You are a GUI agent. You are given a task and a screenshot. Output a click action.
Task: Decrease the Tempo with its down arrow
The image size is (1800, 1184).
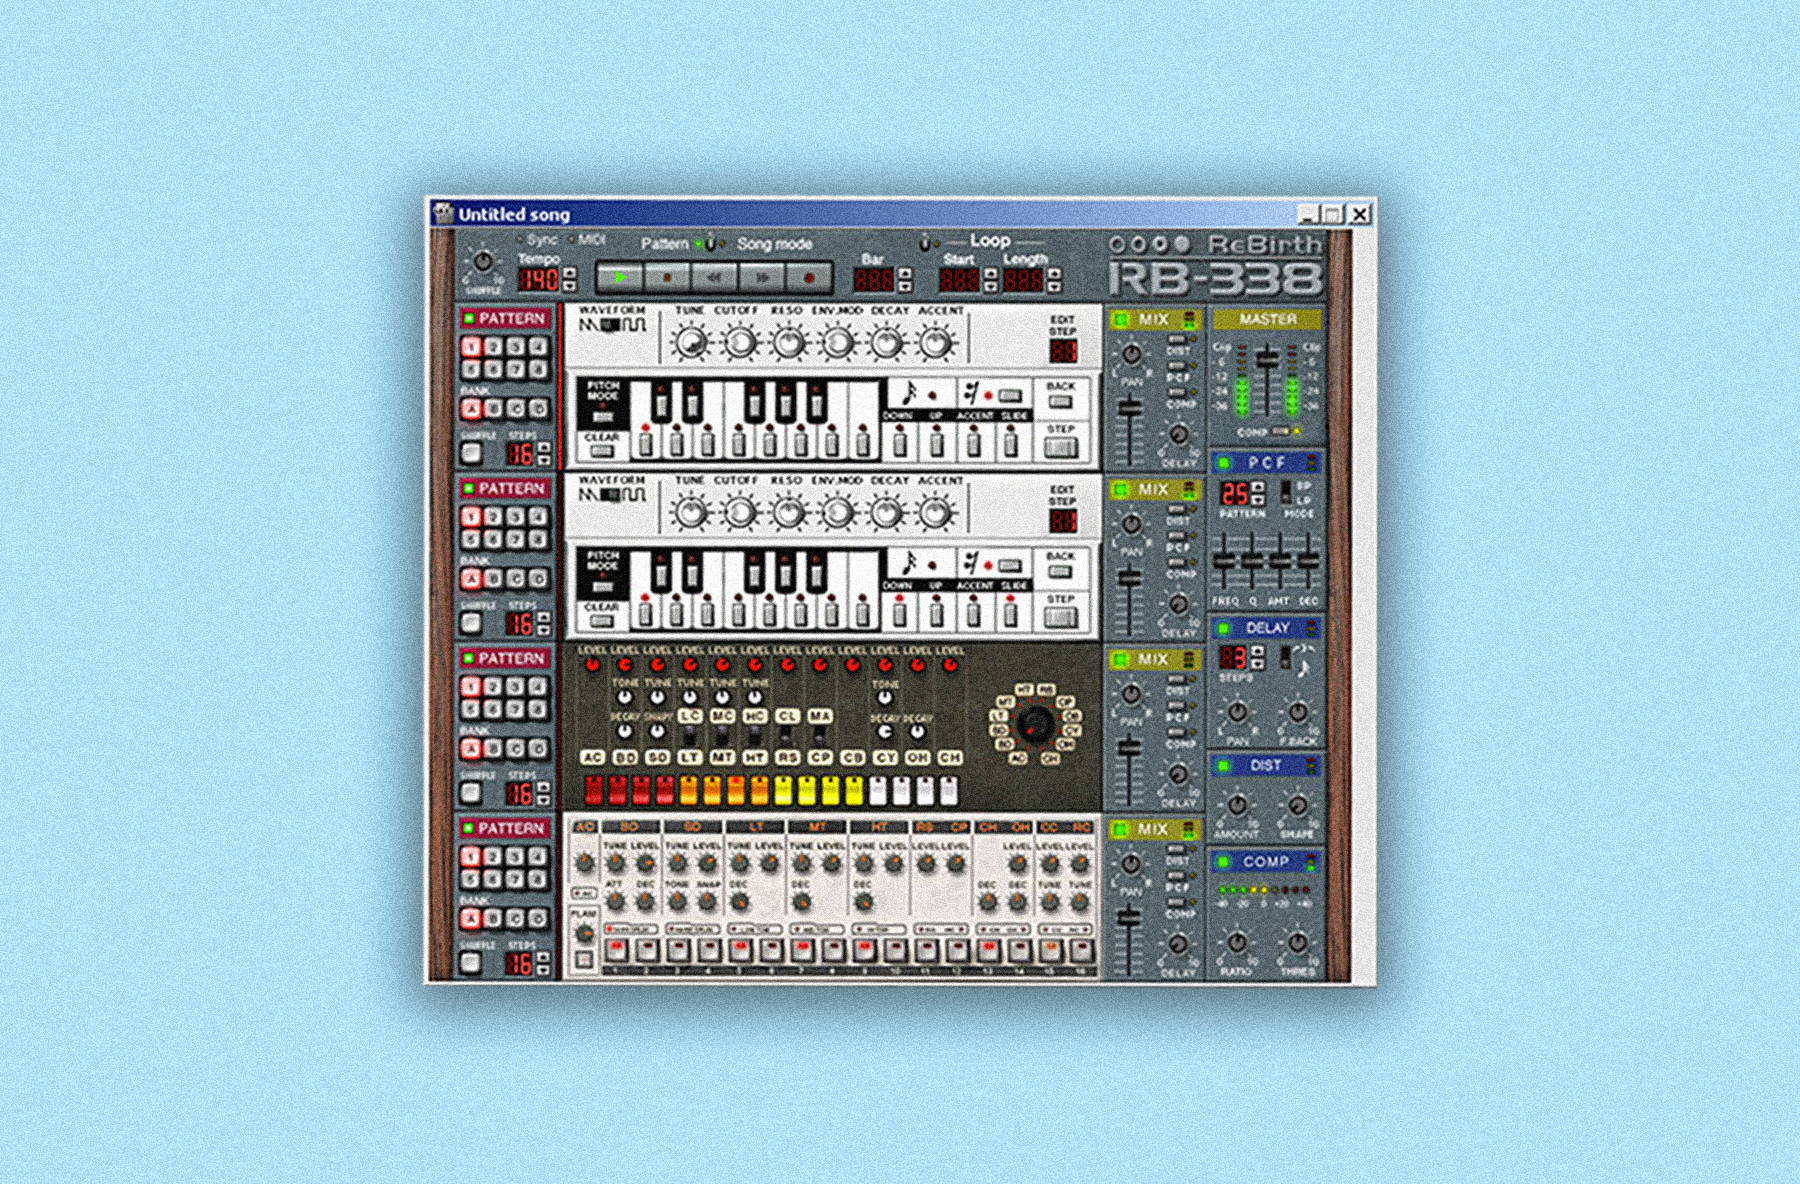click(569, 285)
